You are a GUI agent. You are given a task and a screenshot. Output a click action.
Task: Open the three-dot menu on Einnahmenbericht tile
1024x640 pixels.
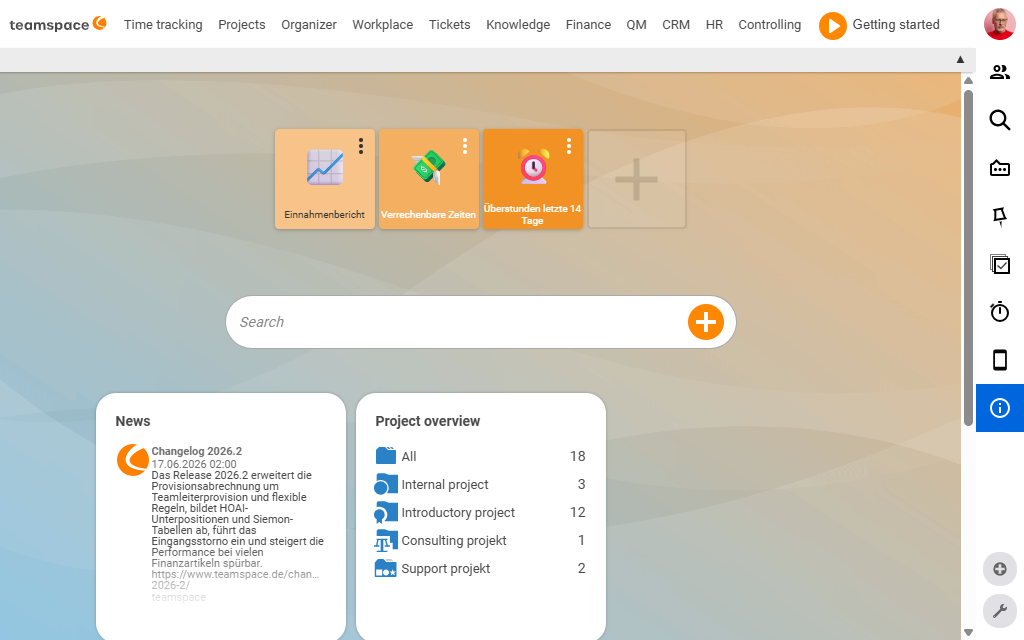(x=360, y=146)
